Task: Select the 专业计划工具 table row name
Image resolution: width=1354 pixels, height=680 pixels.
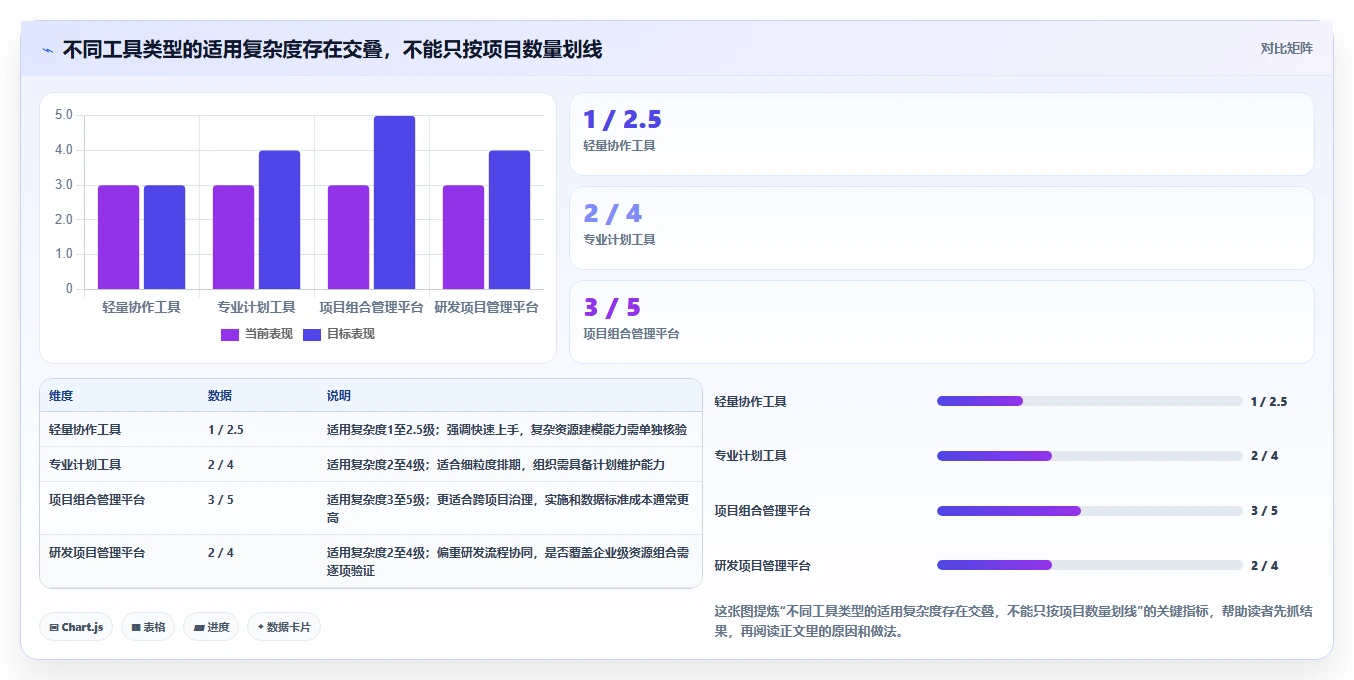Action: (x=85, y=465)
